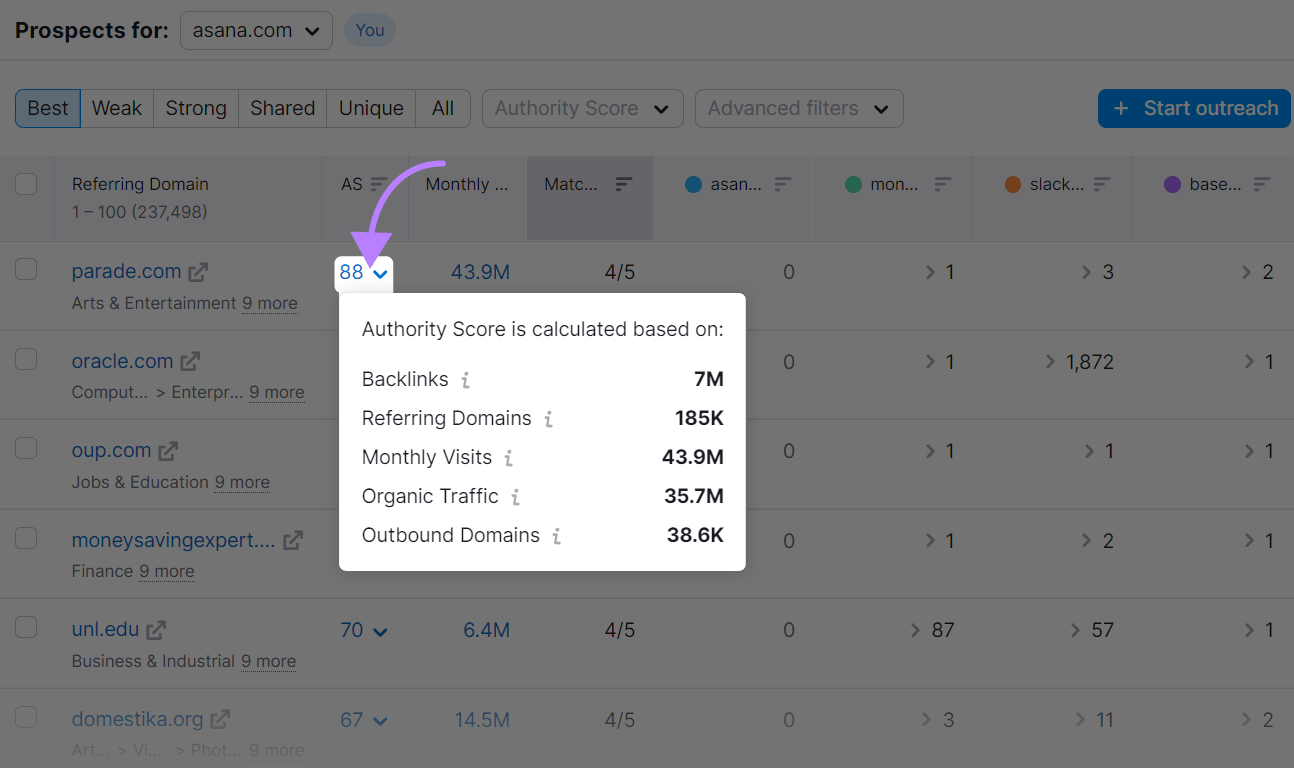Show 9 more categories for parade.com
The image size is (1294, 768).
click(270, 303)
